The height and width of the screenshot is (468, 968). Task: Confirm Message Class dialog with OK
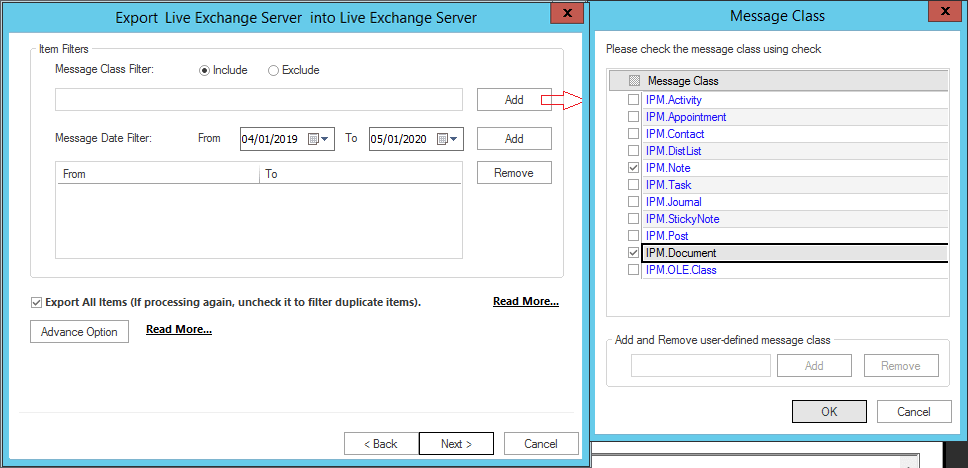[829, 411]
